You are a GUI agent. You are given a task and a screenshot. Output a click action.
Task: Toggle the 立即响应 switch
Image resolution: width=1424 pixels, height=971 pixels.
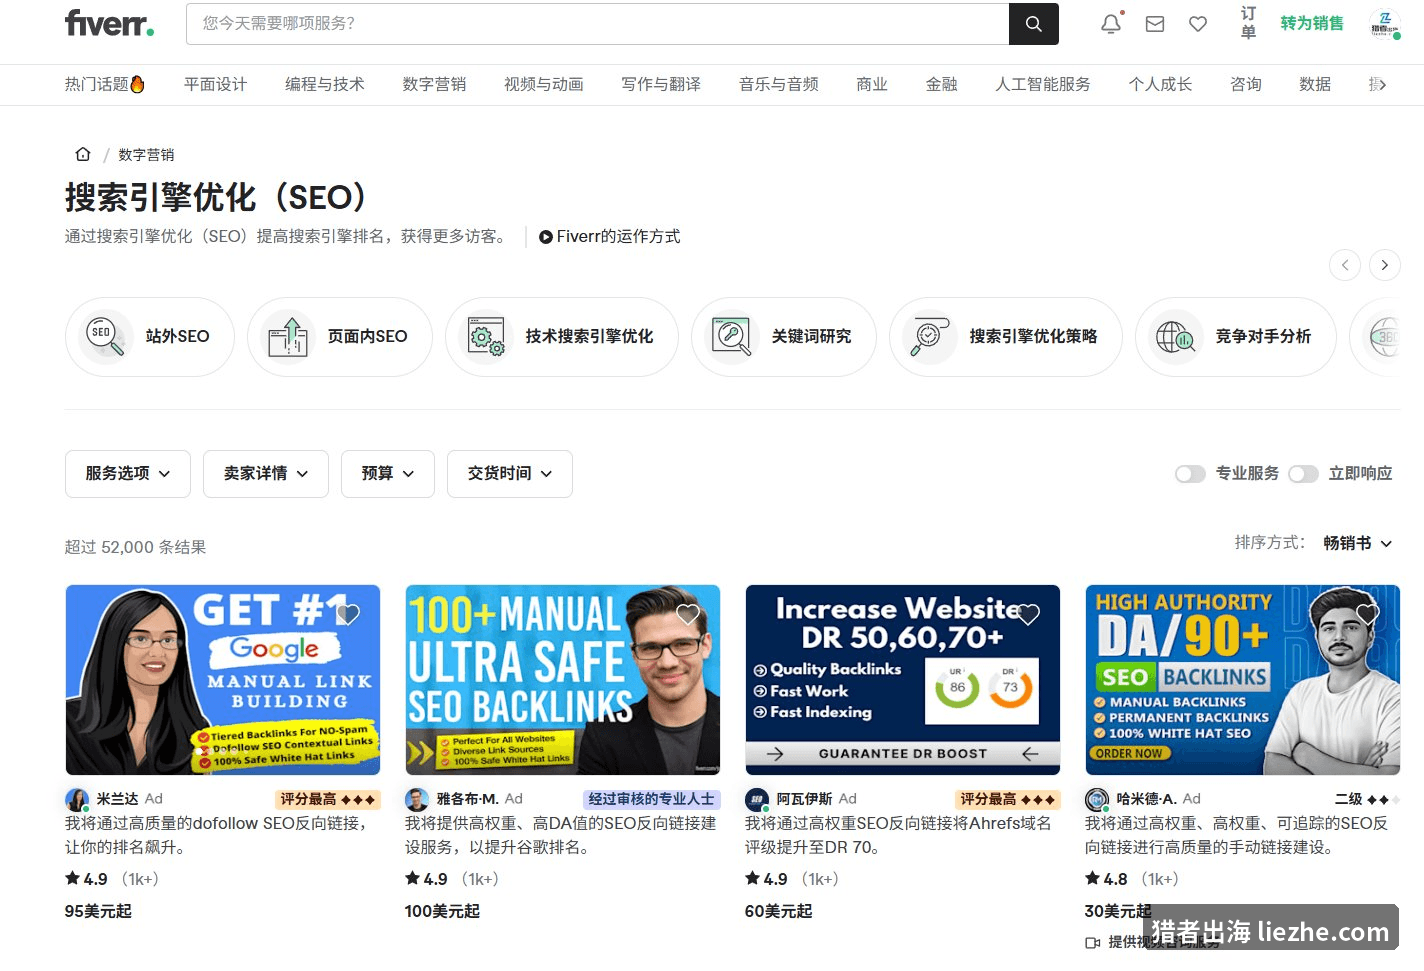(1303, 474)
